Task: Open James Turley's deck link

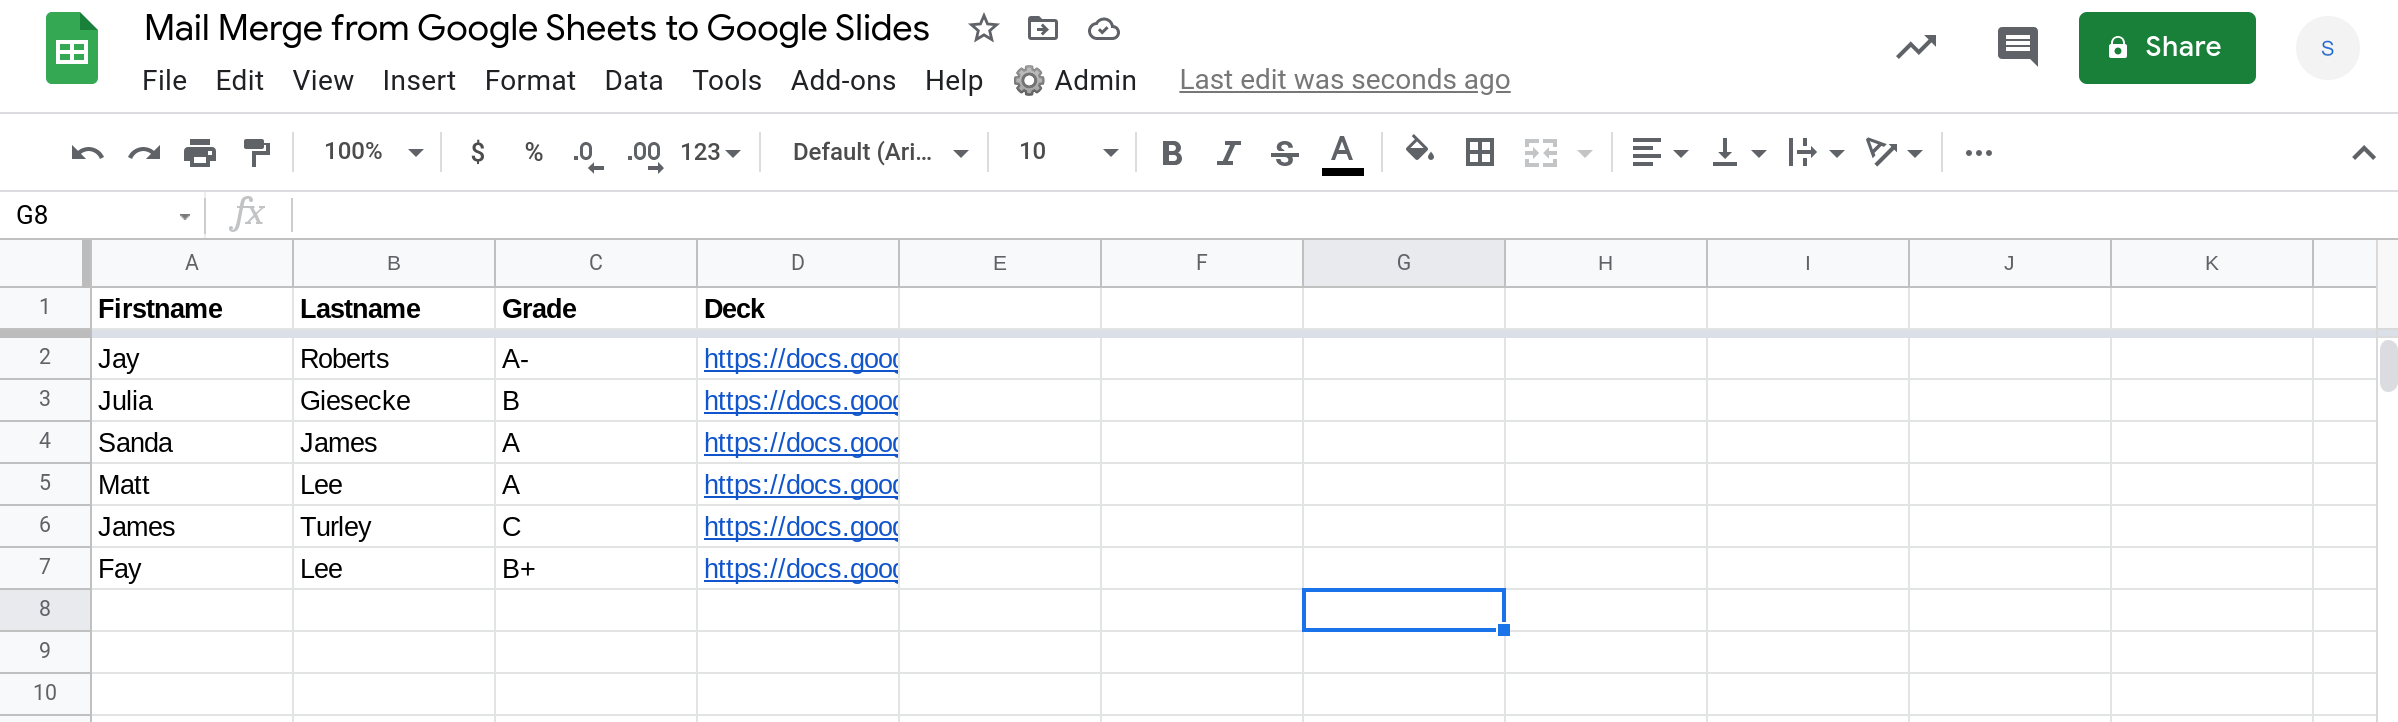Action: click(x=801, y=527)
